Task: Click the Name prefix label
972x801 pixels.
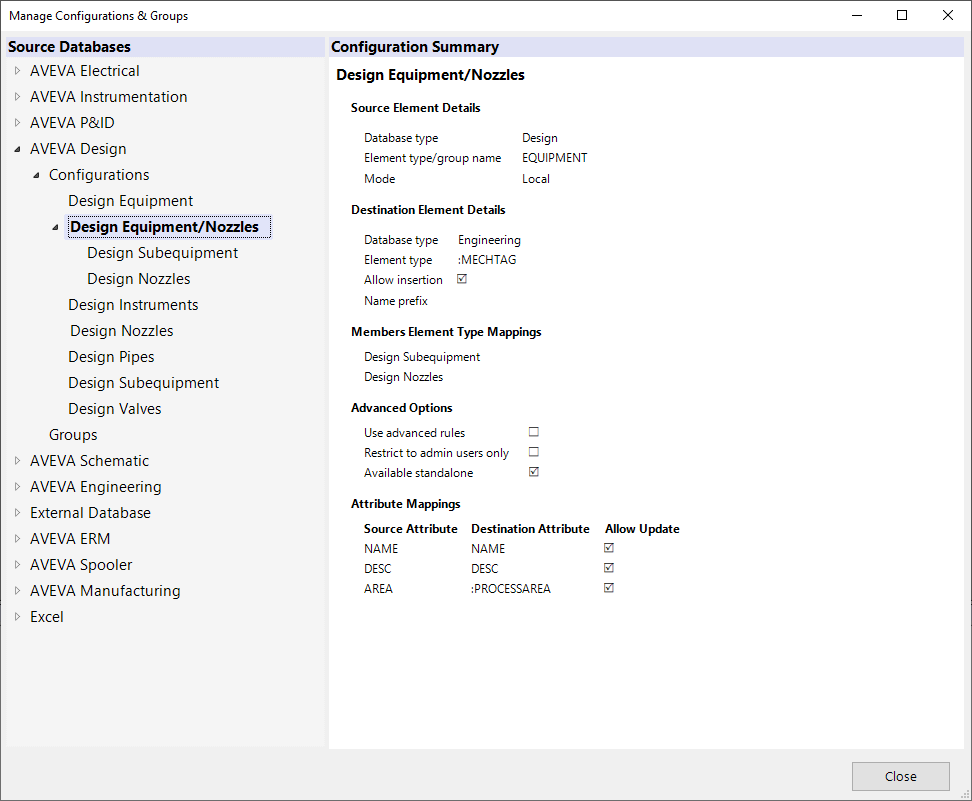Action: point(395,301)
